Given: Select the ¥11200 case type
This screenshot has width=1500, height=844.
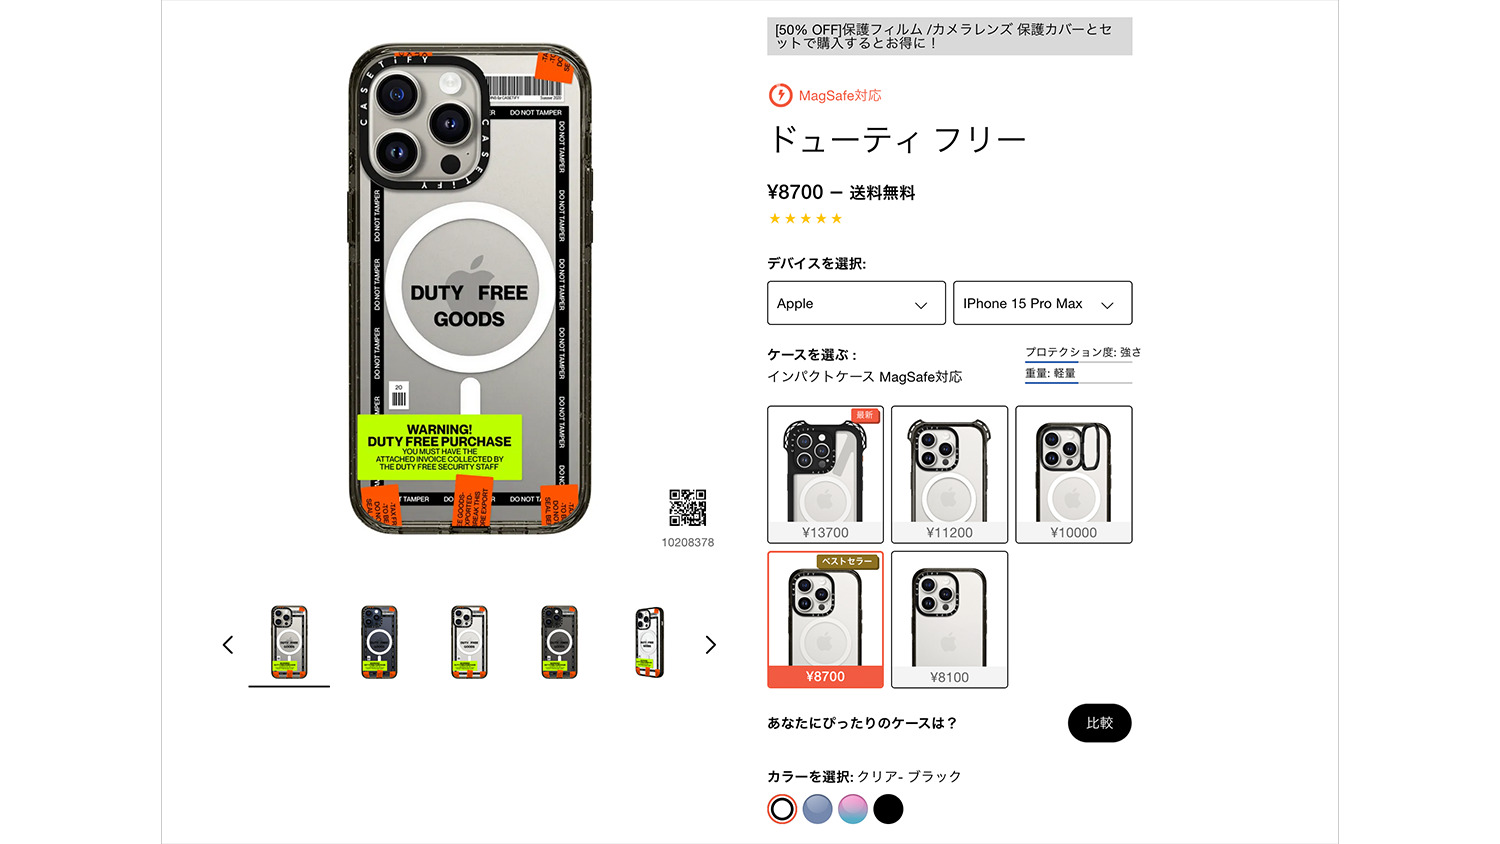Looking at the screenshot, I should click(x=949, y=474).
